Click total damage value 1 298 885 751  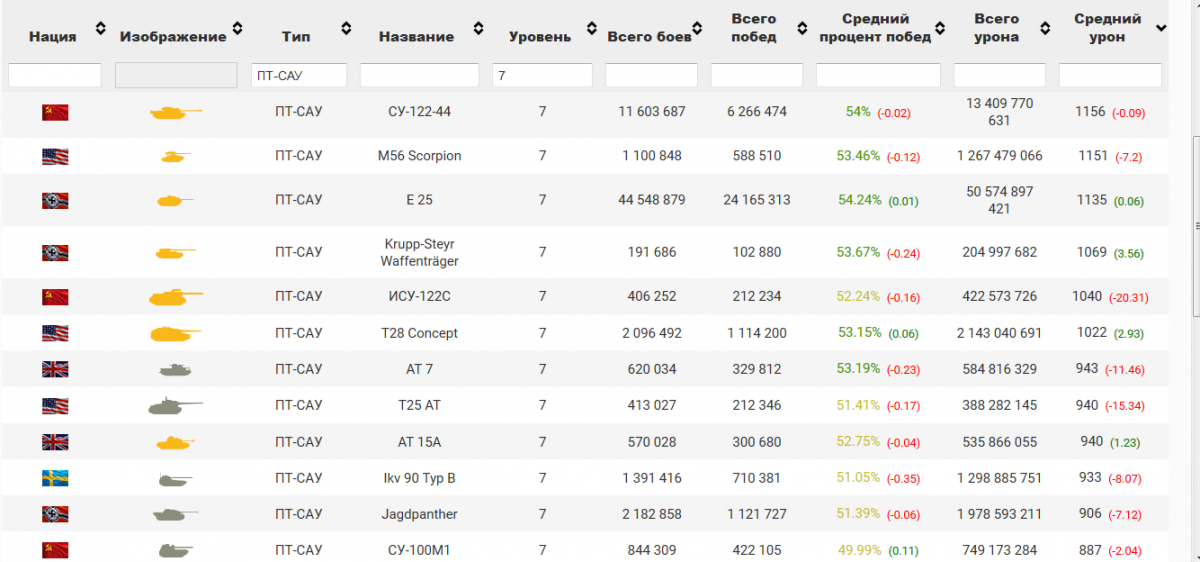(x=999, y=478)
